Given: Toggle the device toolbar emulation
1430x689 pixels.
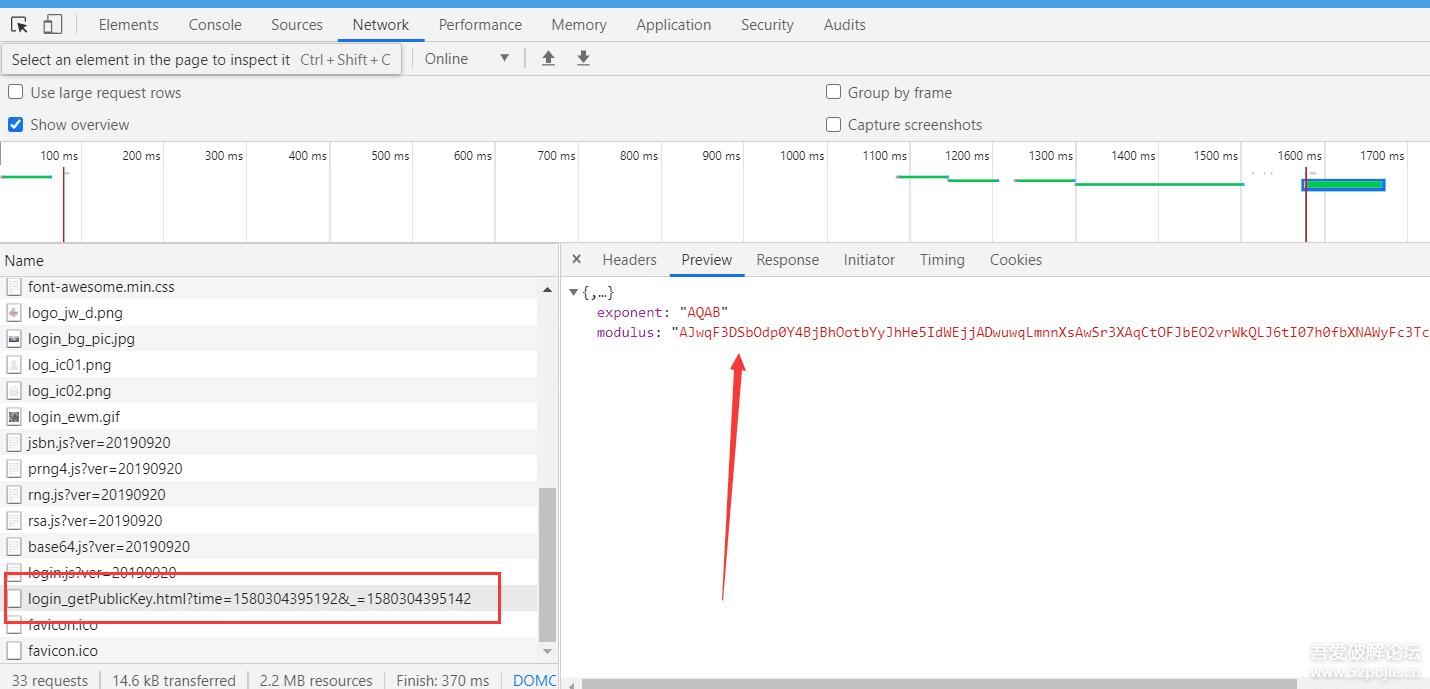Looking at the screenshot, I should click(52, 24).
